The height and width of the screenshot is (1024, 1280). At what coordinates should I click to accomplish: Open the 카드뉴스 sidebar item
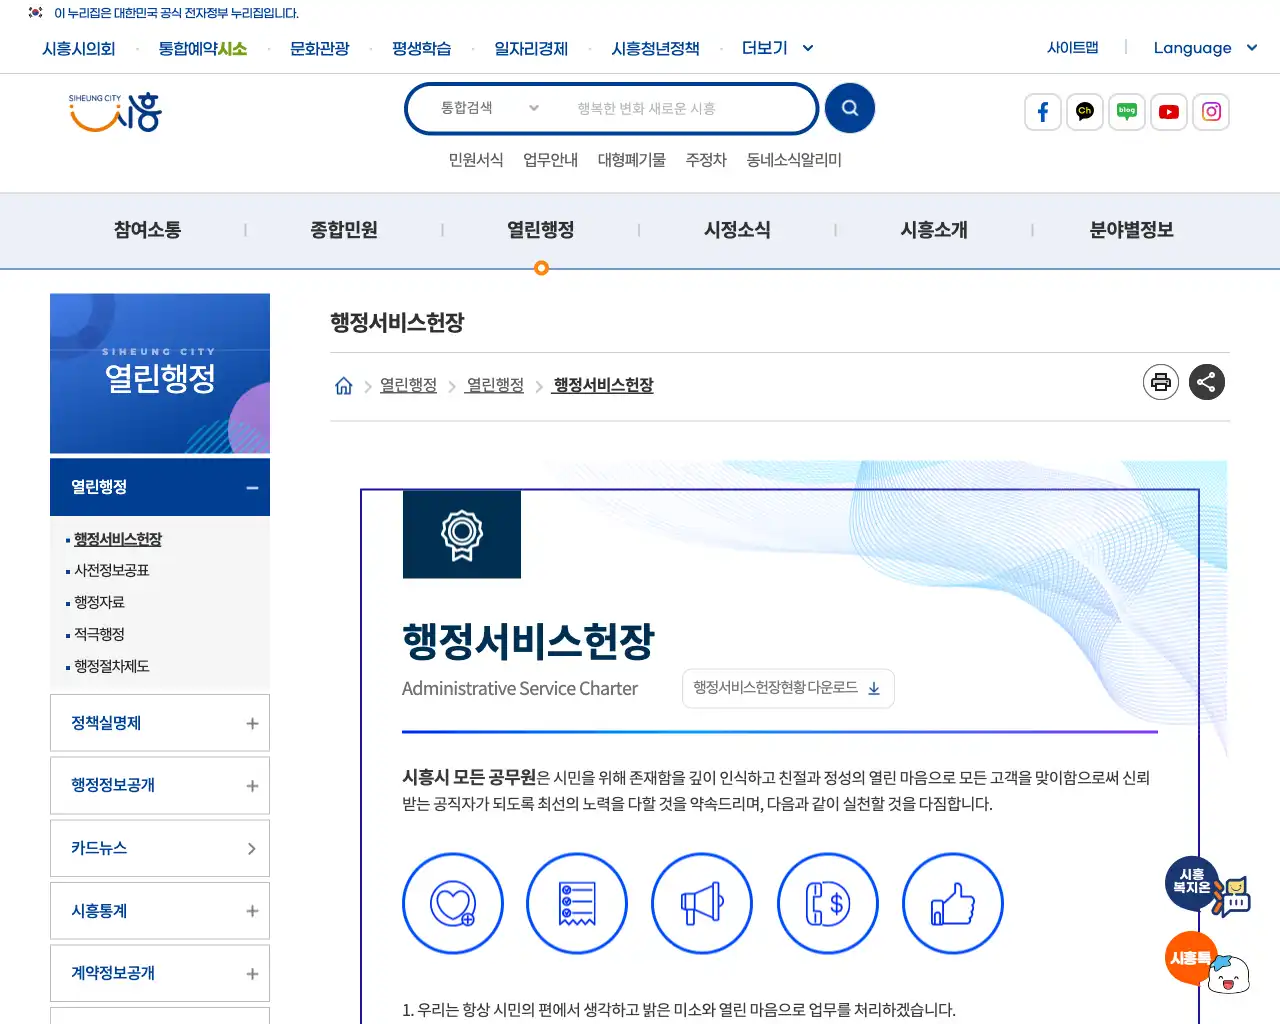coord(160,848)
